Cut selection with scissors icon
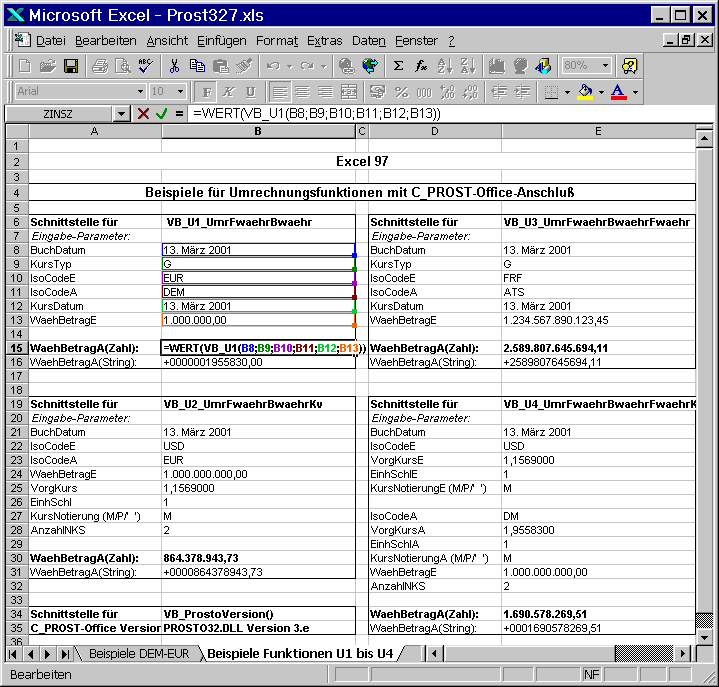 click(x=174, y=66)
